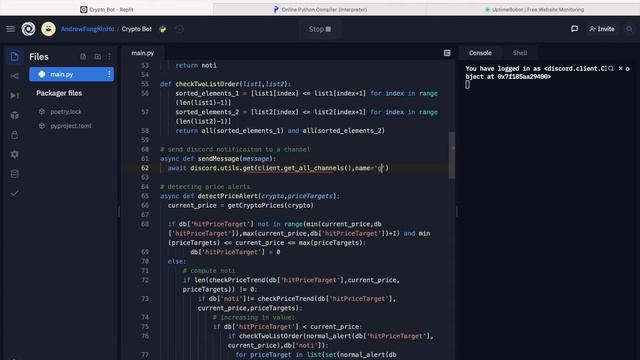
Task: Open the Debugger sidebar icon
Action: 14,95
